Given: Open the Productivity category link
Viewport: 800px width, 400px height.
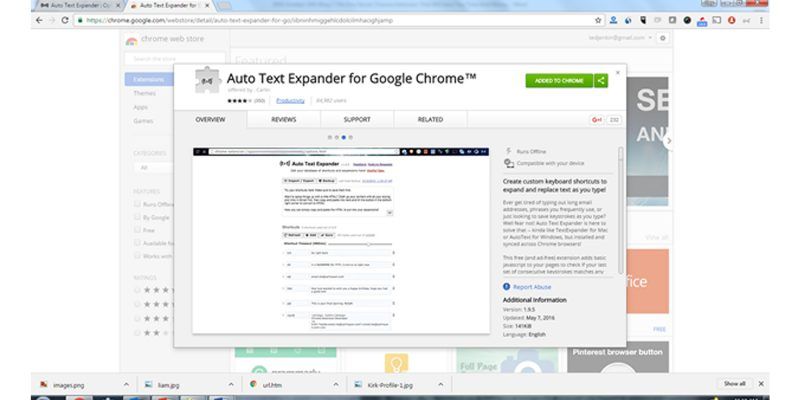Looking at the screenshot, I should pyautogui.click(x=290, y=101).
